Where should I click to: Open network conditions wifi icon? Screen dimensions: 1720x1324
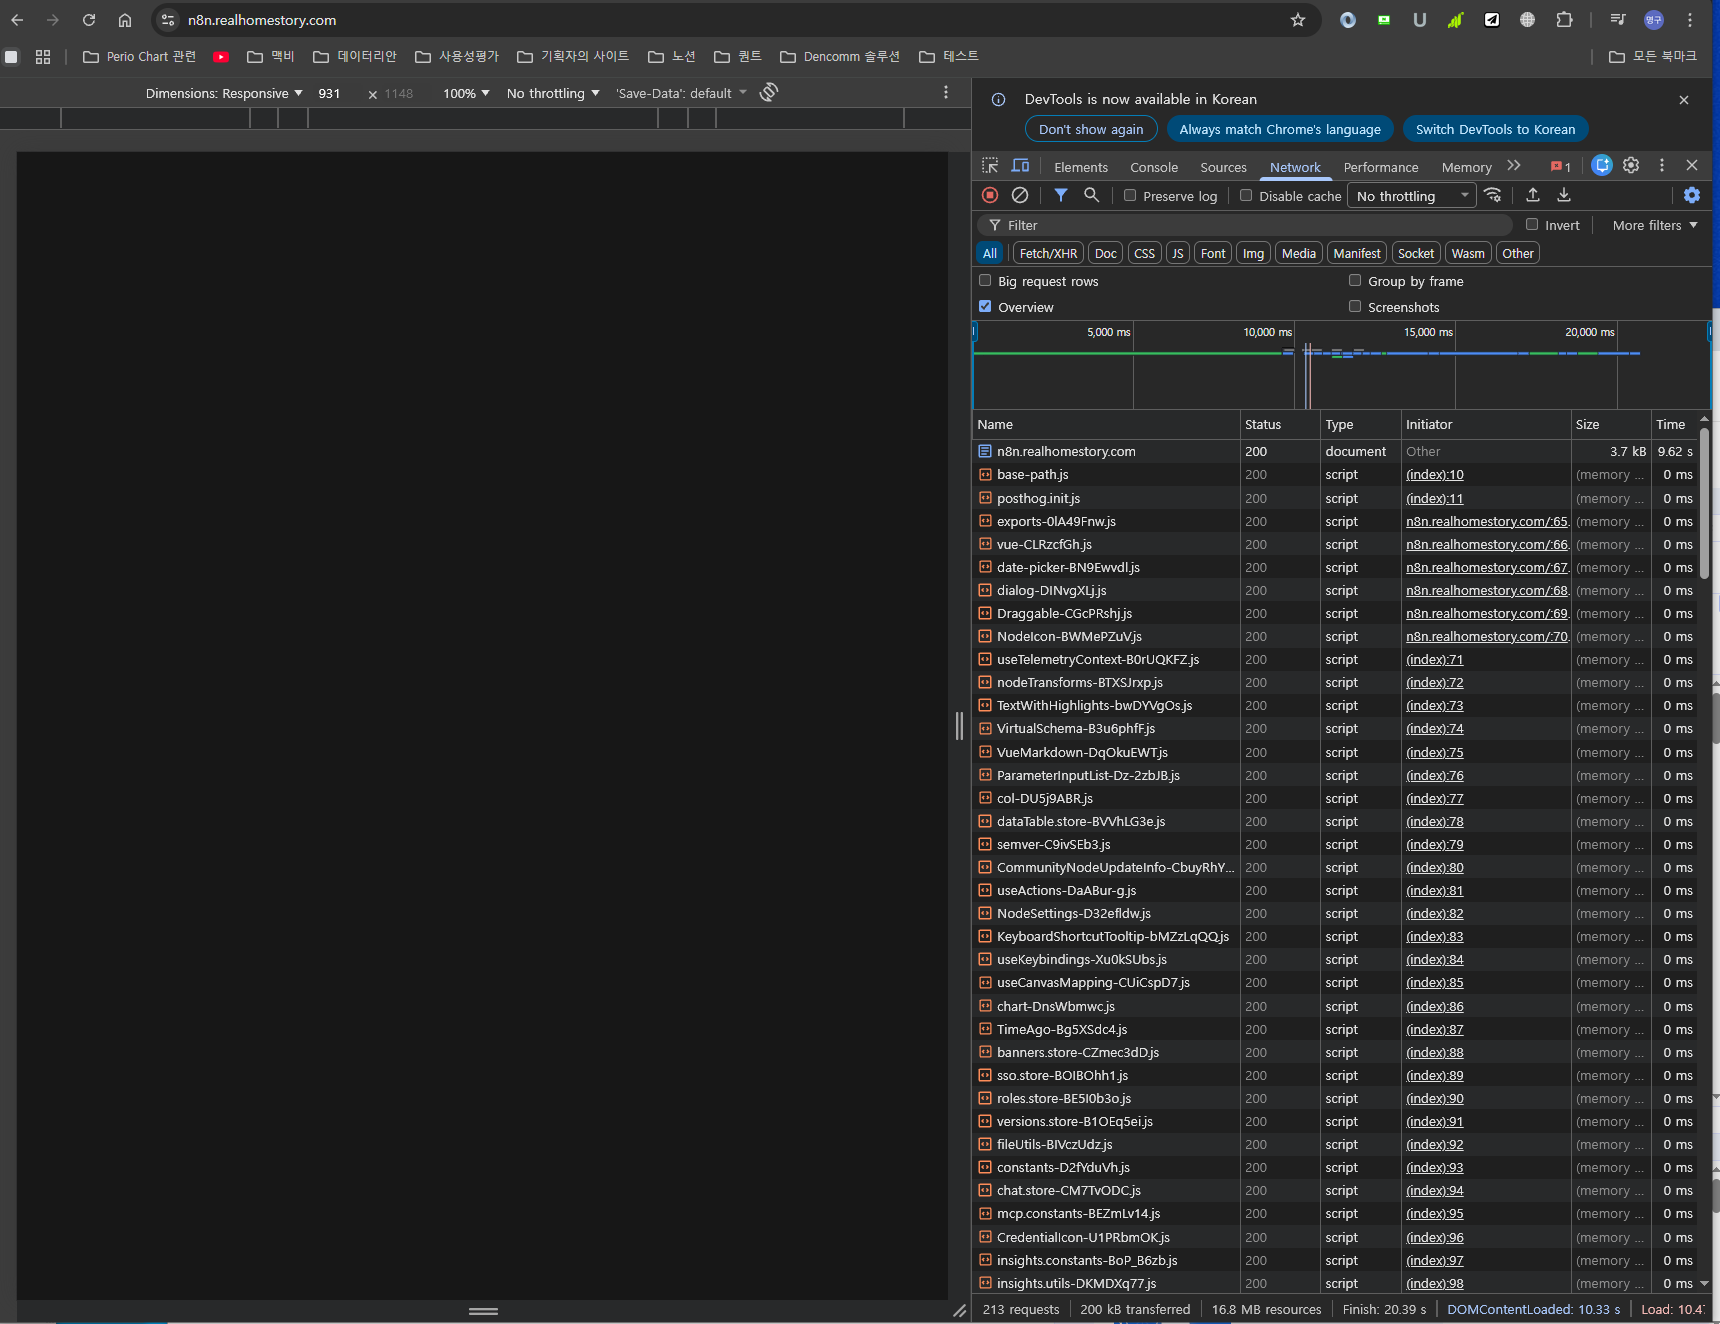[x=1493, y=196]
